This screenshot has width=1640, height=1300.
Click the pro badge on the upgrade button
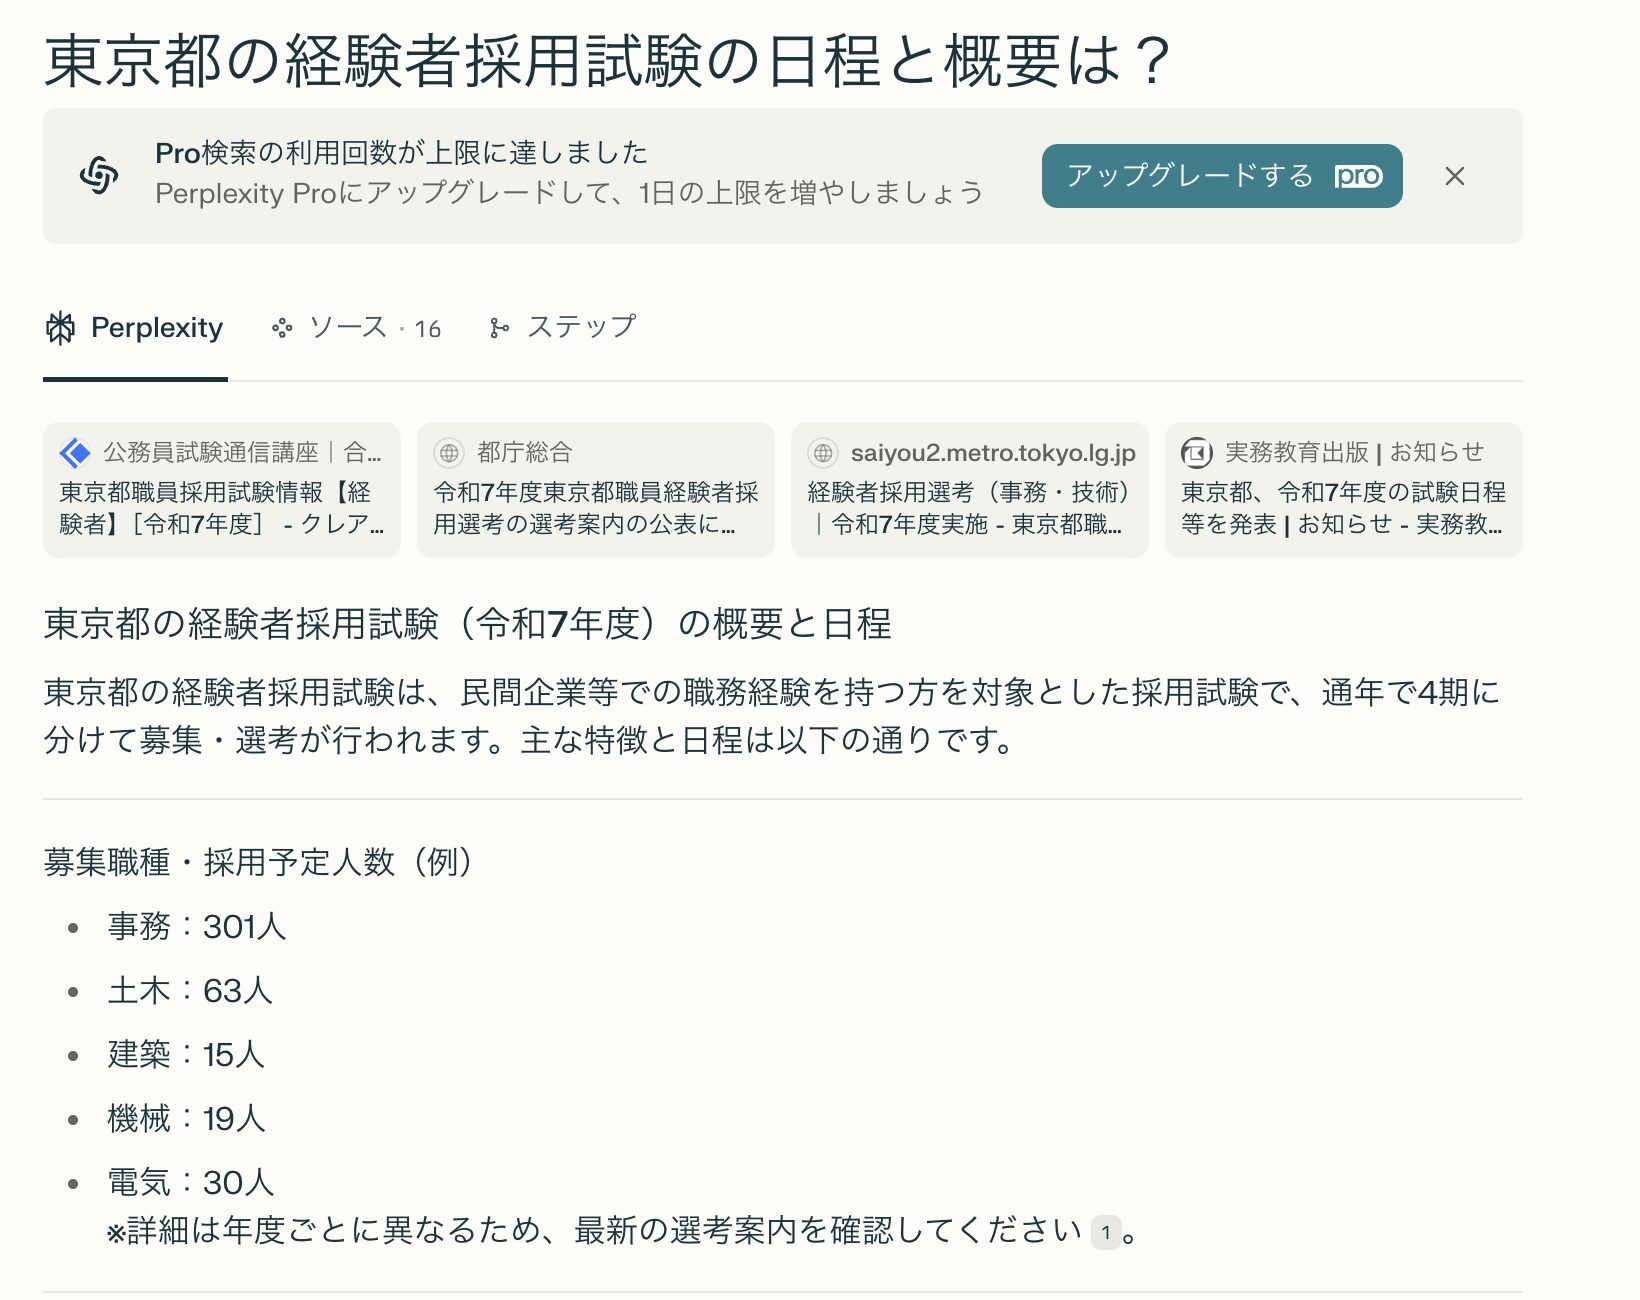click(x=1358, y=176)
